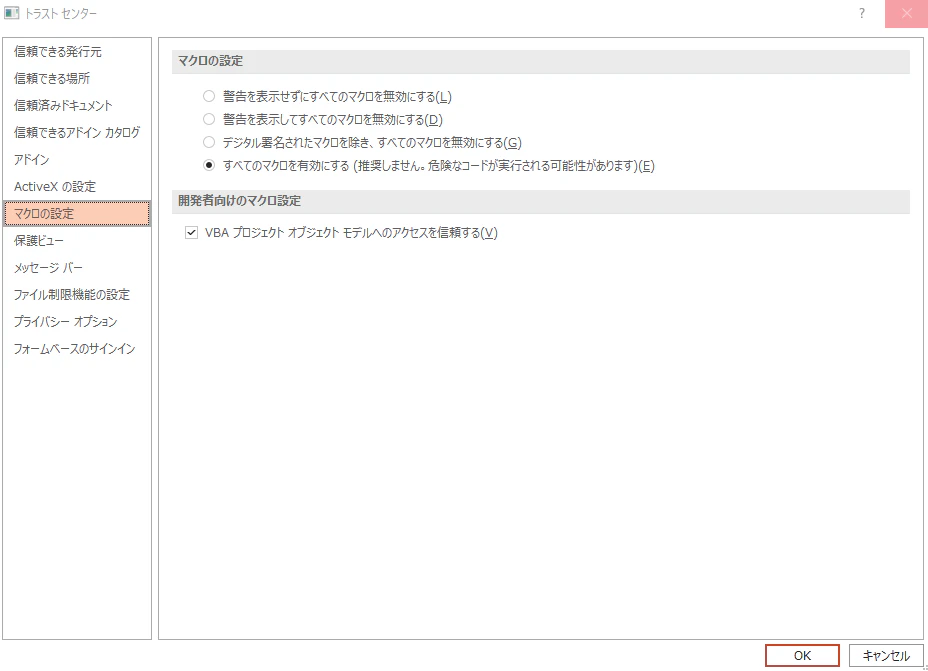Click the マクロの設定 section header
928x671 pixels.
tap(540, 61)
